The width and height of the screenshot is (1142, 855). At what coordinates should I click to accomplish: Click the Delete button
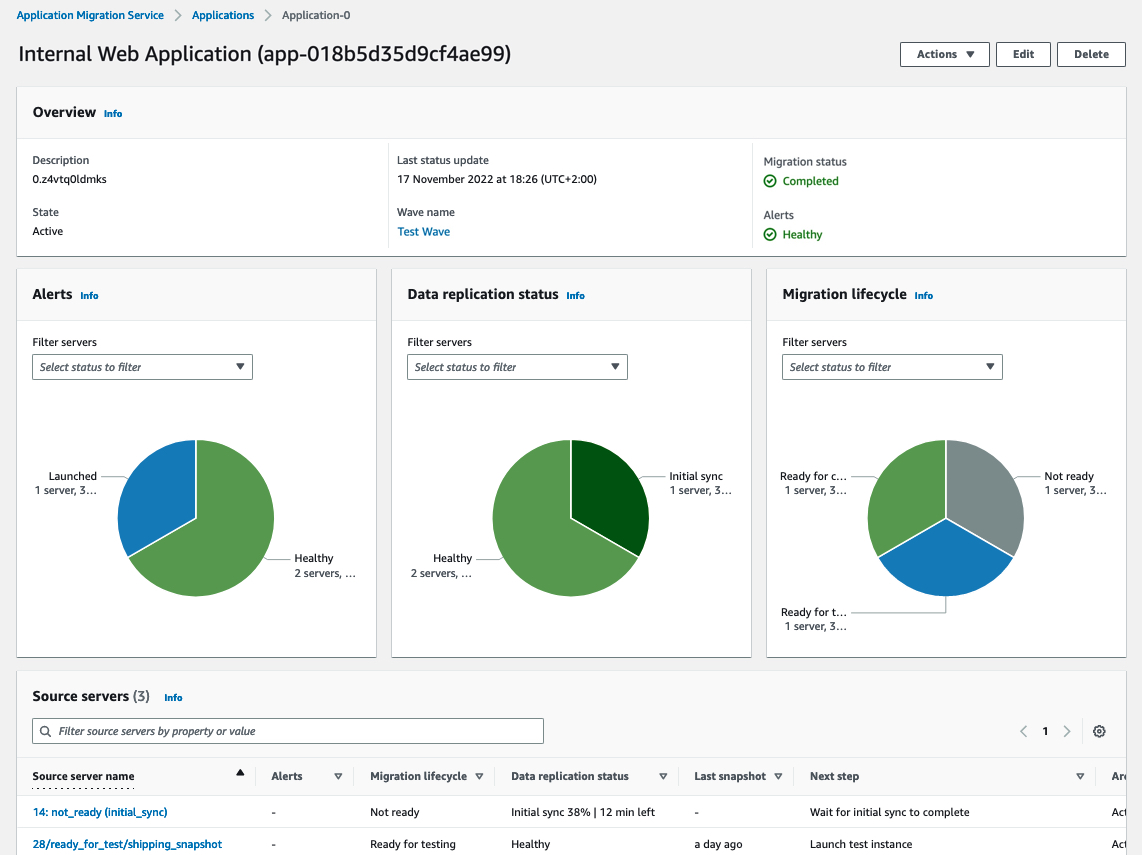(x=1091, y=54)
